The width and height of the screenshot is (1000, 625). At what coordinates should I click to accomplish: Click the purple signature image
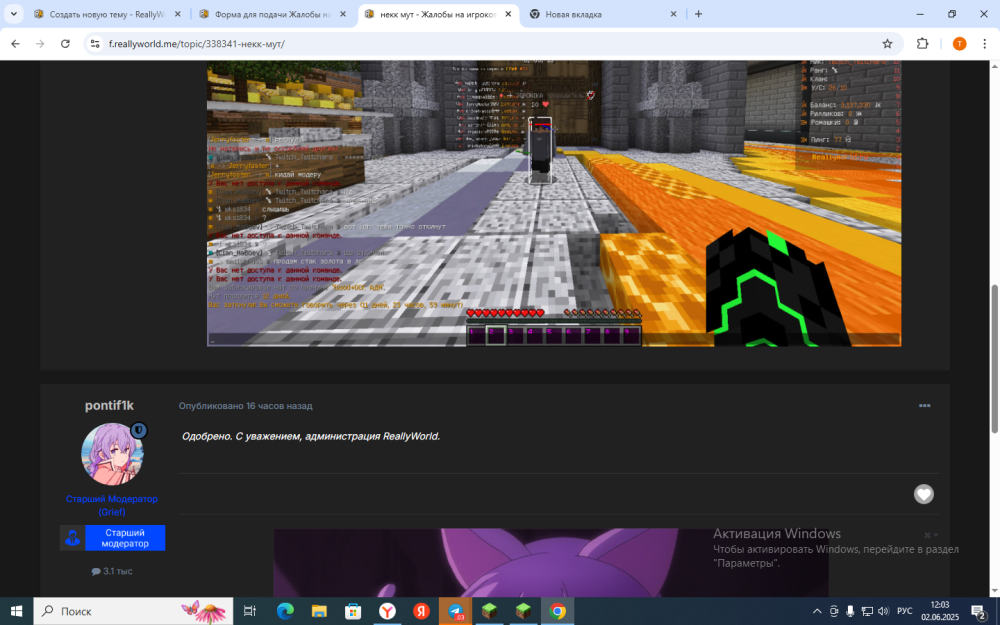click(x=551, y=562)
